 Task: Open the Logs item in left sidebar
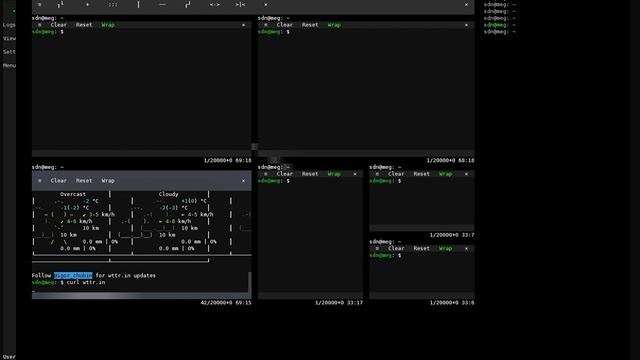click(x=9, y=25)
